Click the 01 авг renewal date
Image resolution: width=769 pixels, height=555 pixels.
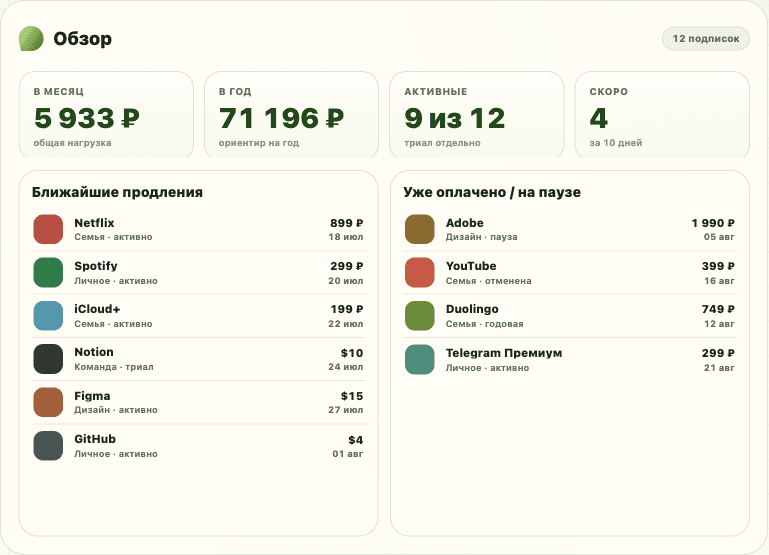point(348,454)
